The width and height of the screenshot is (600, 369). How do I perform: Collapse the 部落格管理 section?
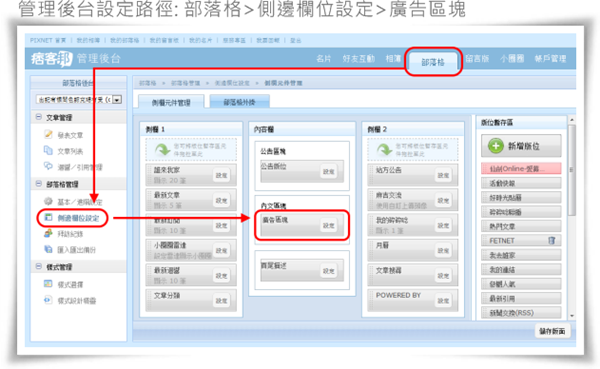(39, 184)
